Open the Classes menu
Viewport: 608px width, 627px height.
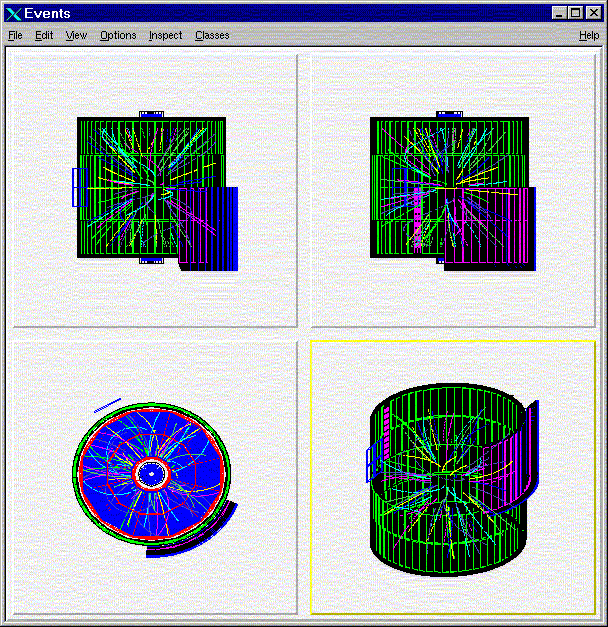tap(212, 35)
